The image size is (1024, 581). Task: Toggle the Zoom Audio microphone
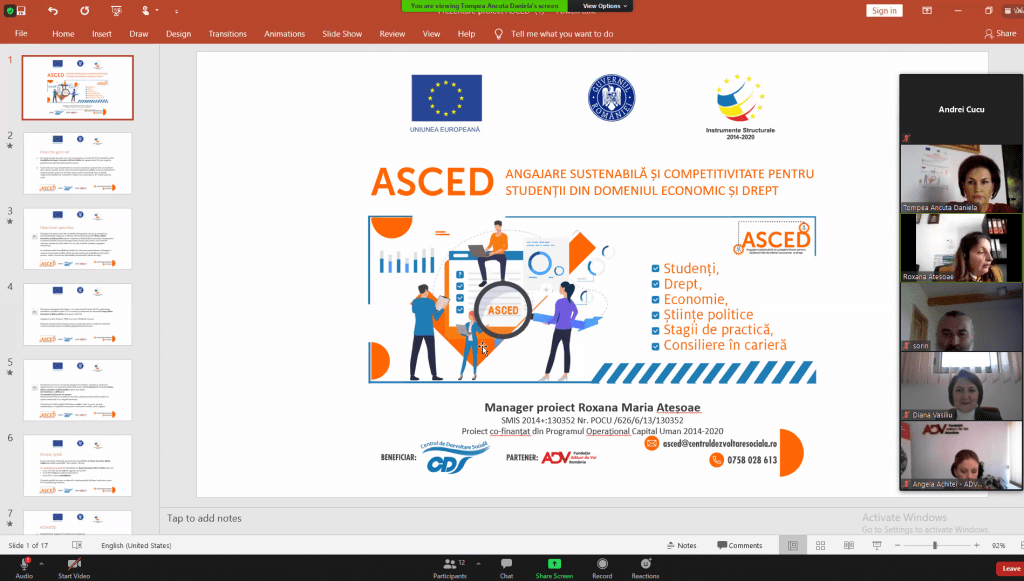(x=24, y=567)
